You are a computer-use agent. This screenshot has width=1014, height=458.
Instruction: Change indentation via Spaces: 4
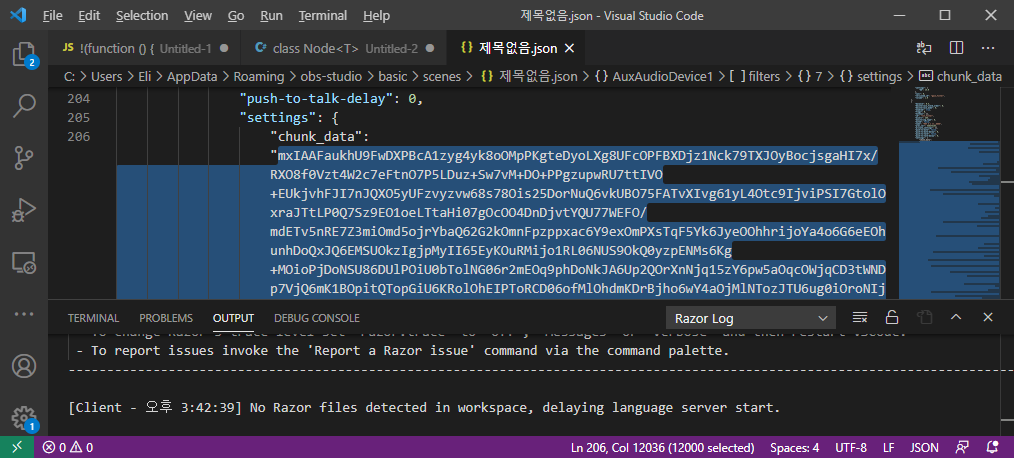794,447
